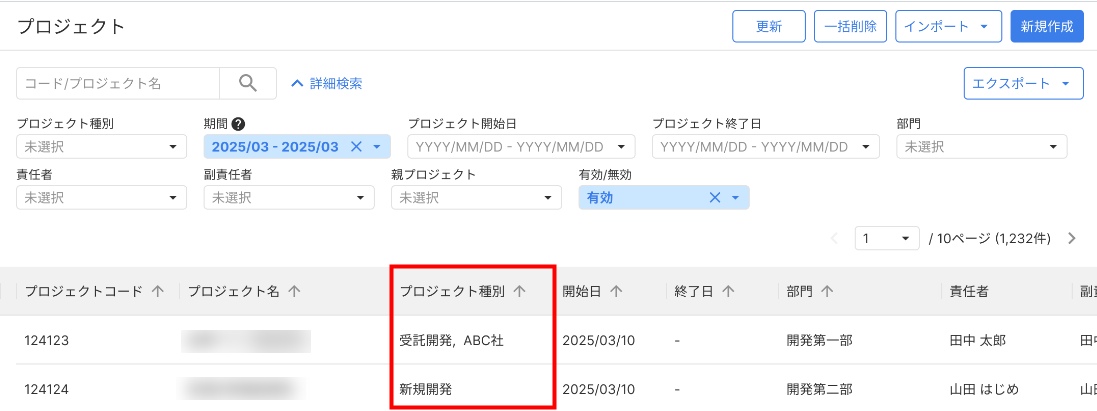This screenshot has width=1097, height=411.
Task: Sort by プロジェクト名 column arrow
Action: tap(294, 291)
